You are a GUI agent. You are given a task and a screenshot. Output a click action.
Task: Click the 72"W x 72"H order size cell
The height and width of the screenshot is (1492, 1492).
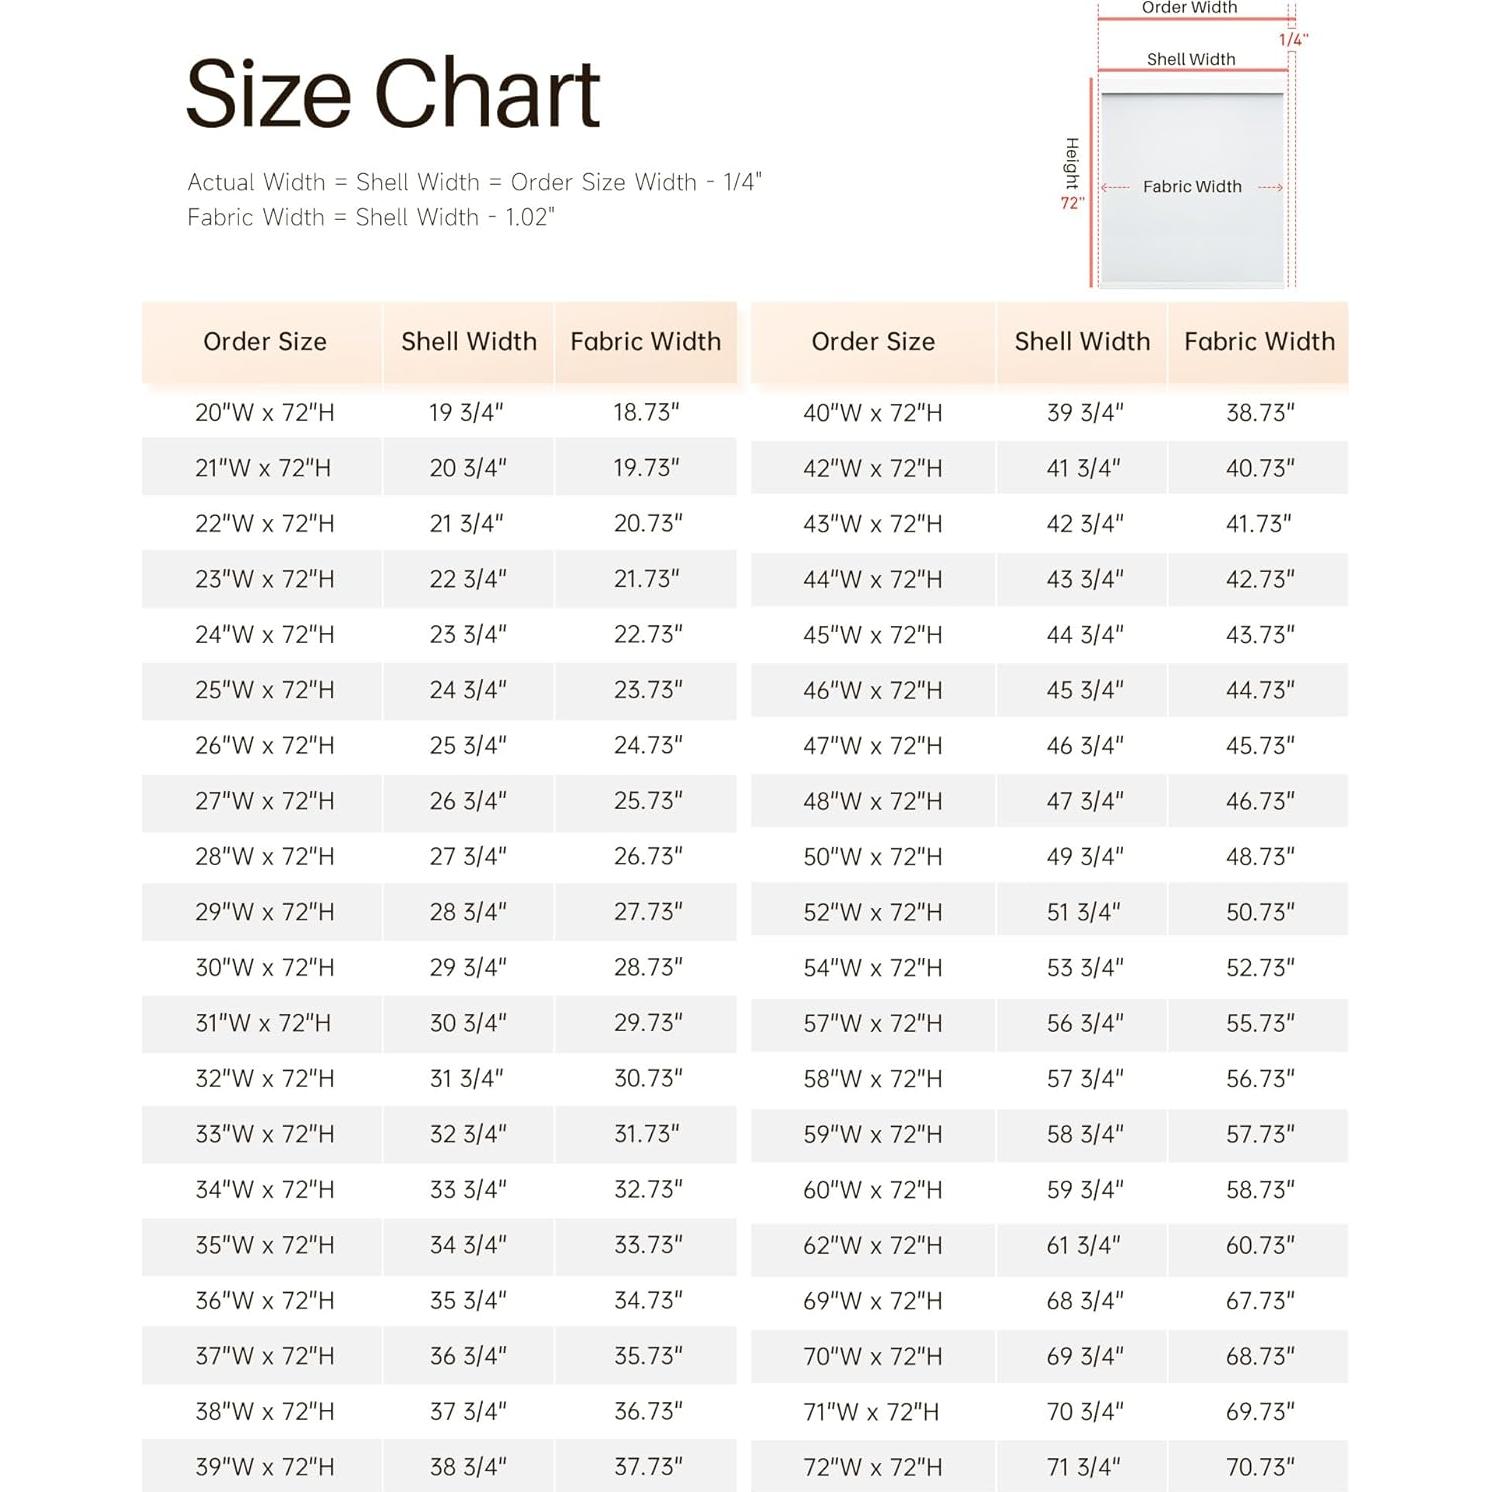coord(872,1467)
